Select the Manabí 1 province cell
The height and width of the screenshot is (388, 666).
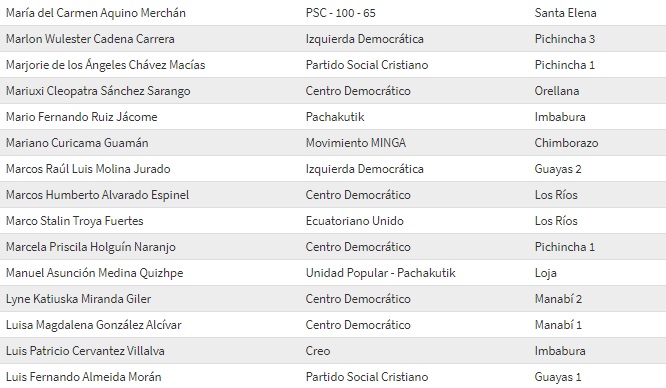click(558, 325)
